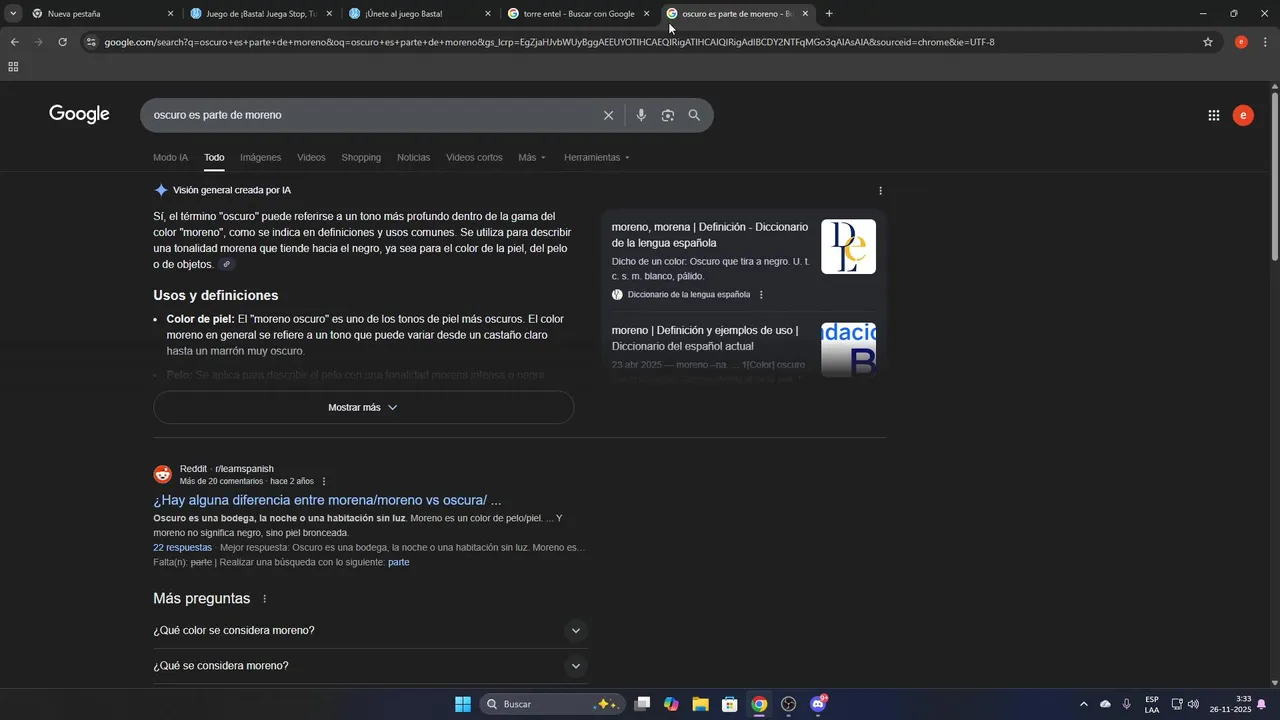This screenshot has height=720, width=1280.
Task: Launch Copilot from the taskbar
Action: [671, 704]
